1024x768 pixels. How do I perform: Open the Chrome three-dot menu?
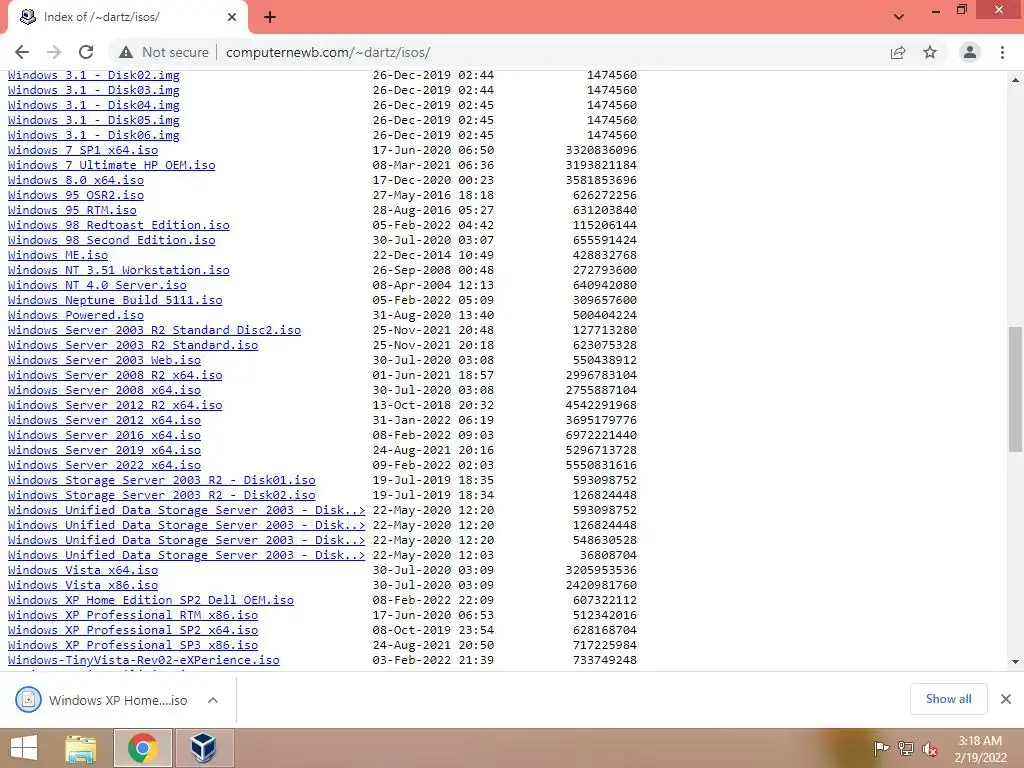1002,52
